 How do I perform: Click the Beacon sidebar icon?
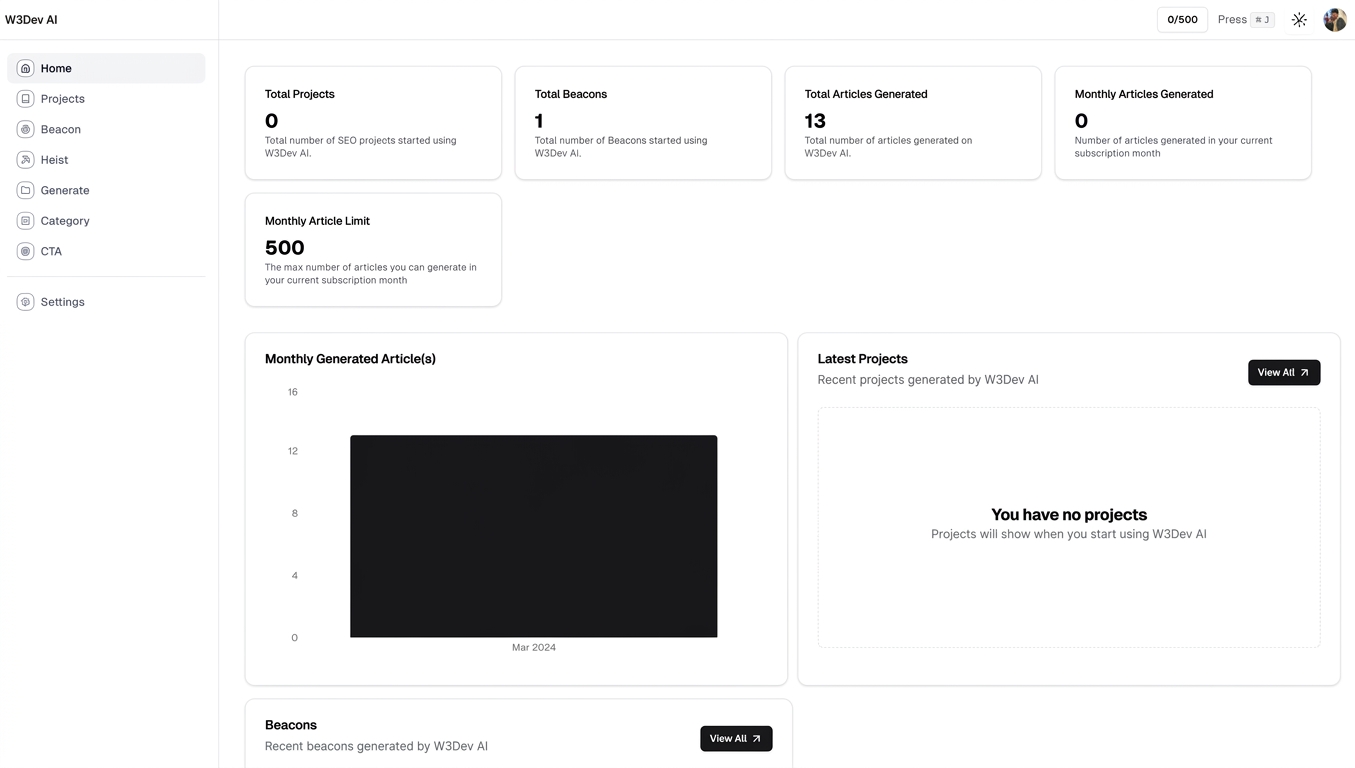(26, 130)
